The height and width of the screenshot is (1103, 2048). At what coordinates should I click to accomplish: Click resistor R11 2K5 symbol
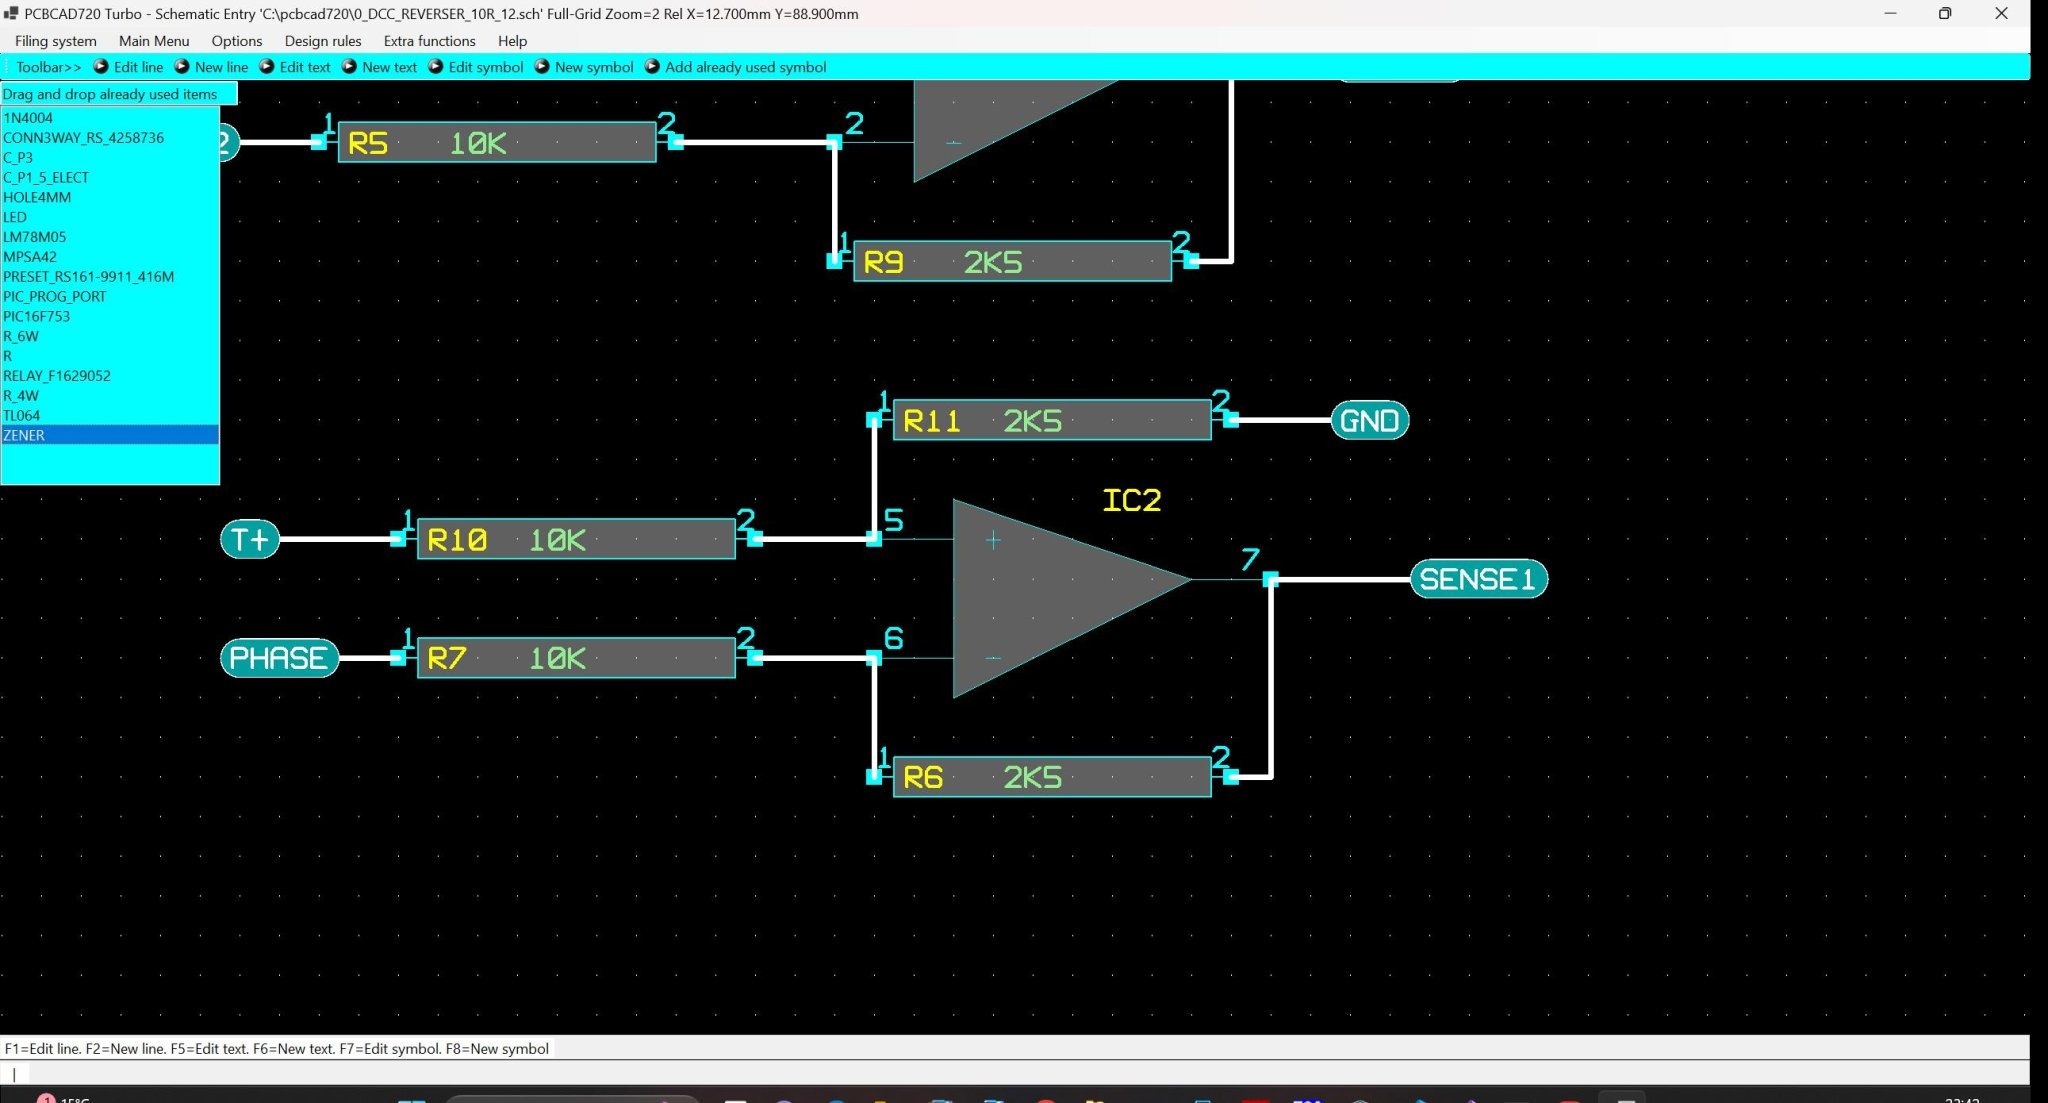pos(1052,420)
